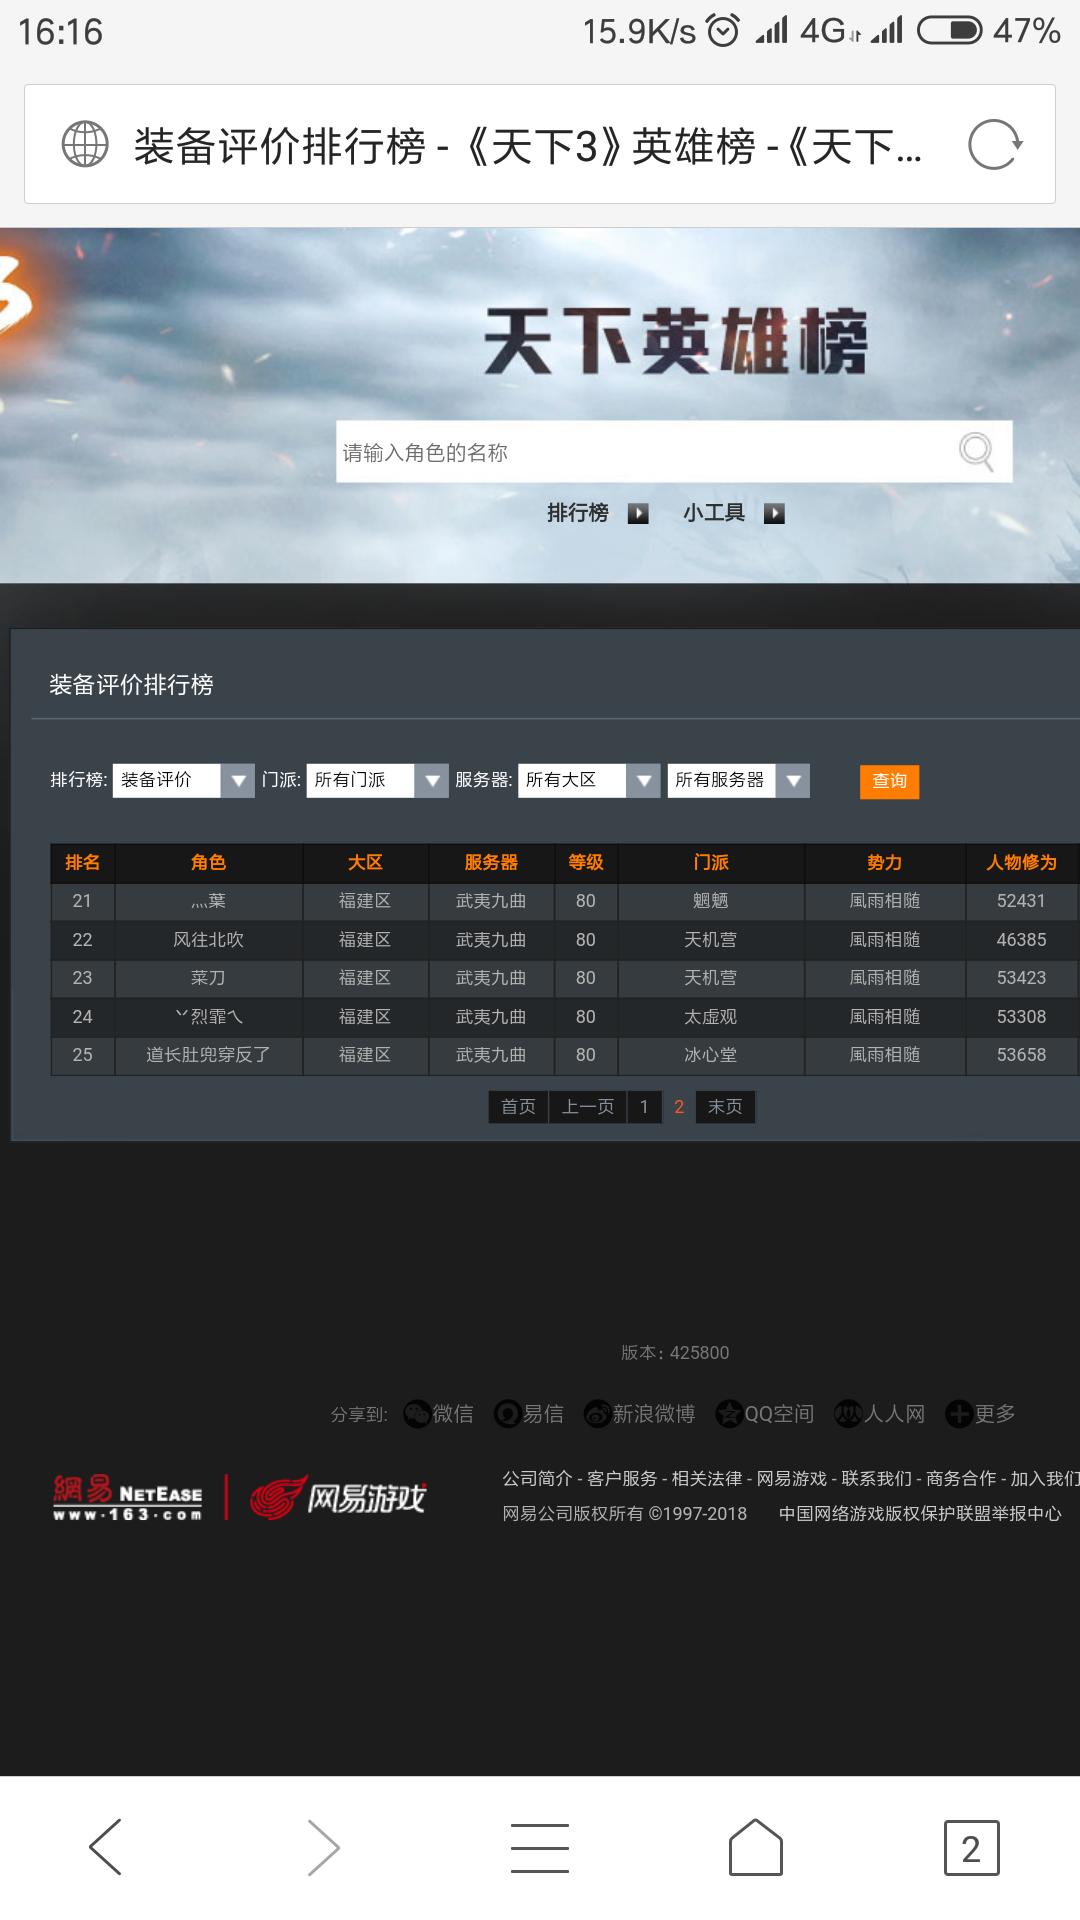Share to 新浪微博 icon
The width and height of the screenshot is (1080, 1920).
(597, 1413)
